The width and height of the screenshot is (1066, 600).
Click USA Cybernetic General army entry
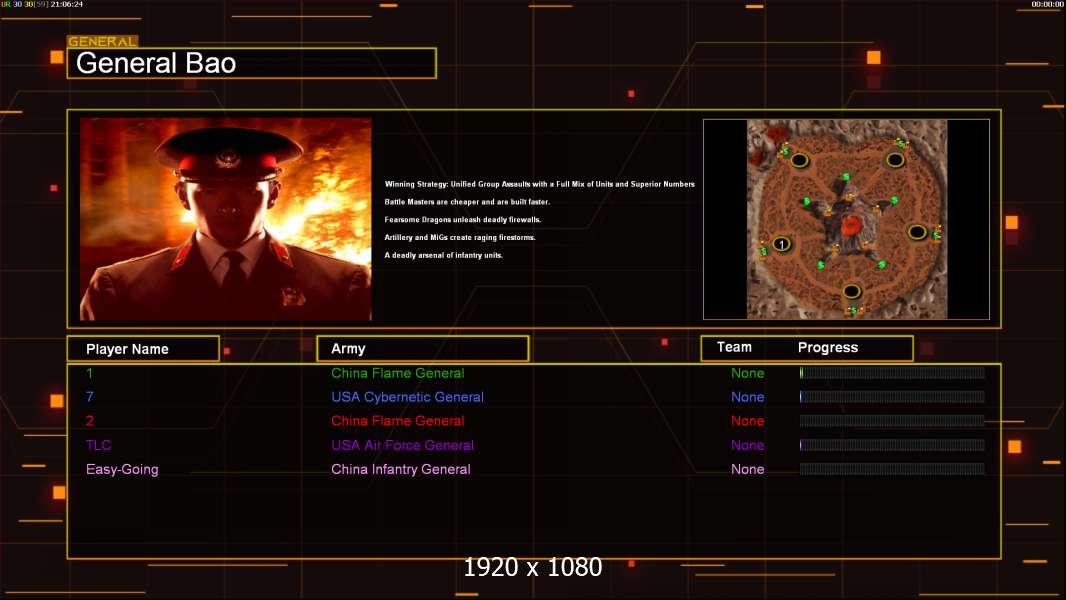(x=407, y=397)
